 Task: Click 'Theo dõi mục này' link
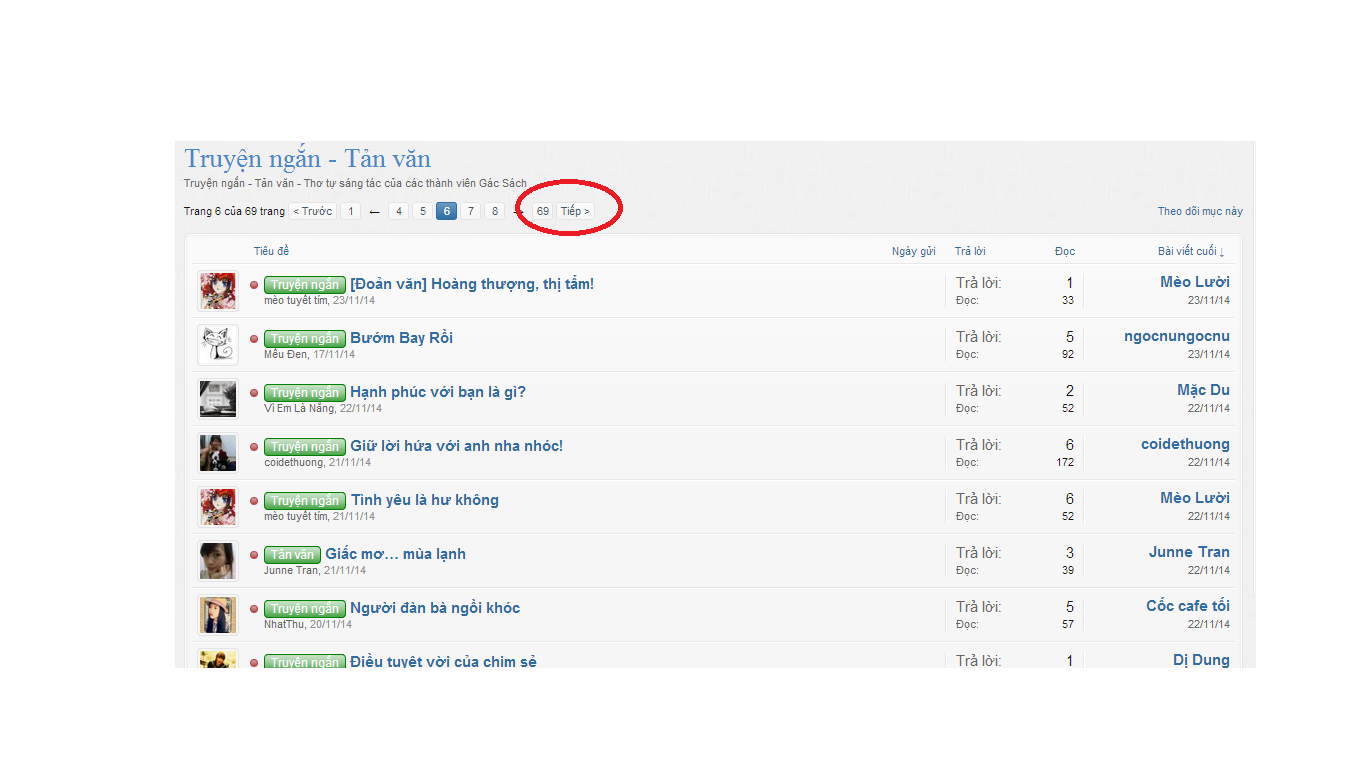[1200, 211]
